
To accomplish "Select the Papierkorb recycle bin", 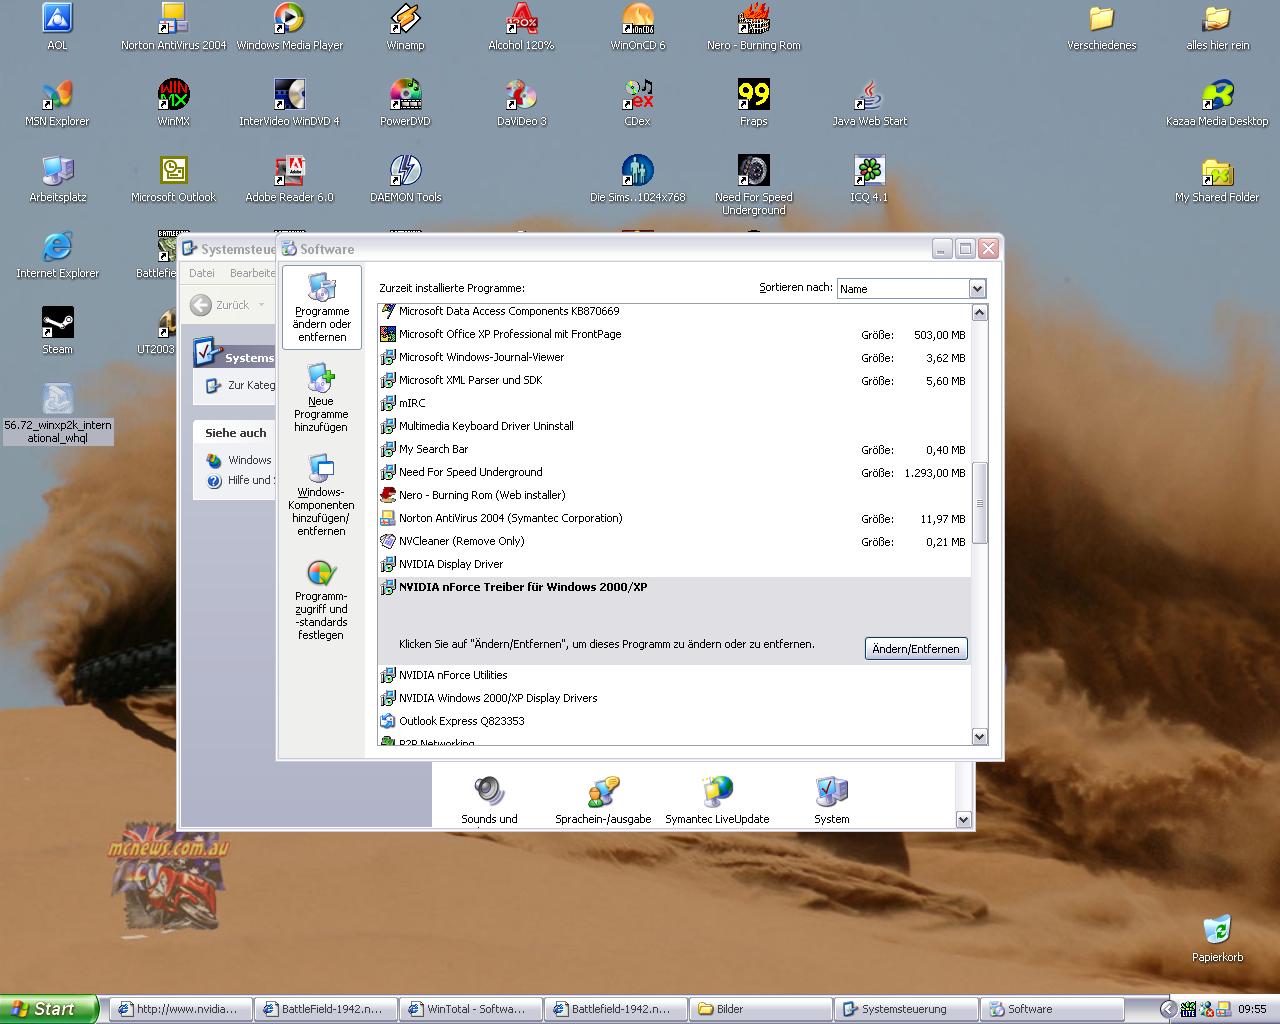I will (1217, 938).
